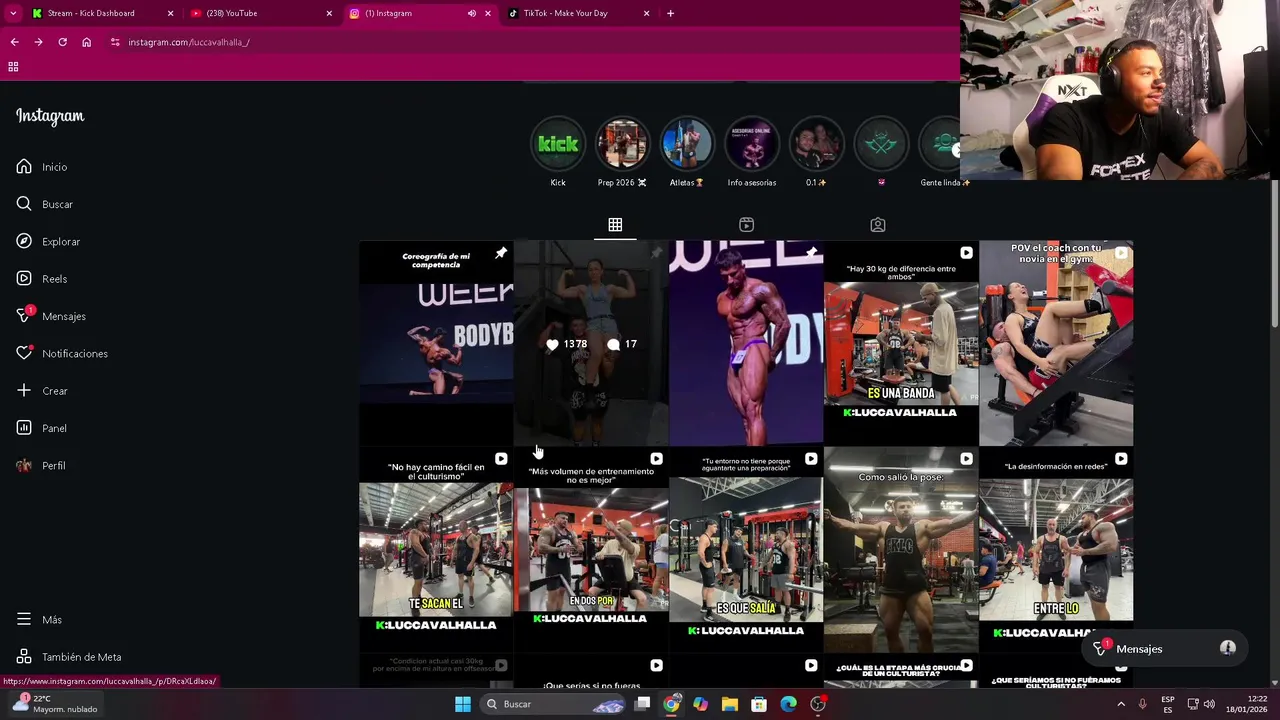This screenshot has width=1280, height=720.
Task: Open the 0.1 story highlight
Action: 816,144
